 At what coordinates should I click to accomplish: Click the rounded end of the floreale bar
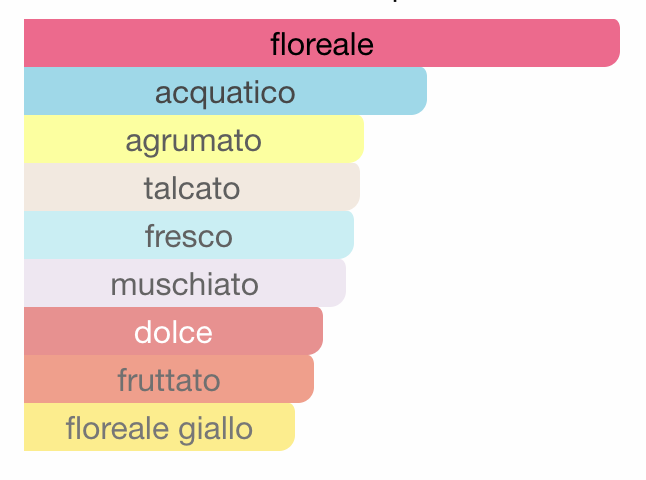(x=611, y=43)
